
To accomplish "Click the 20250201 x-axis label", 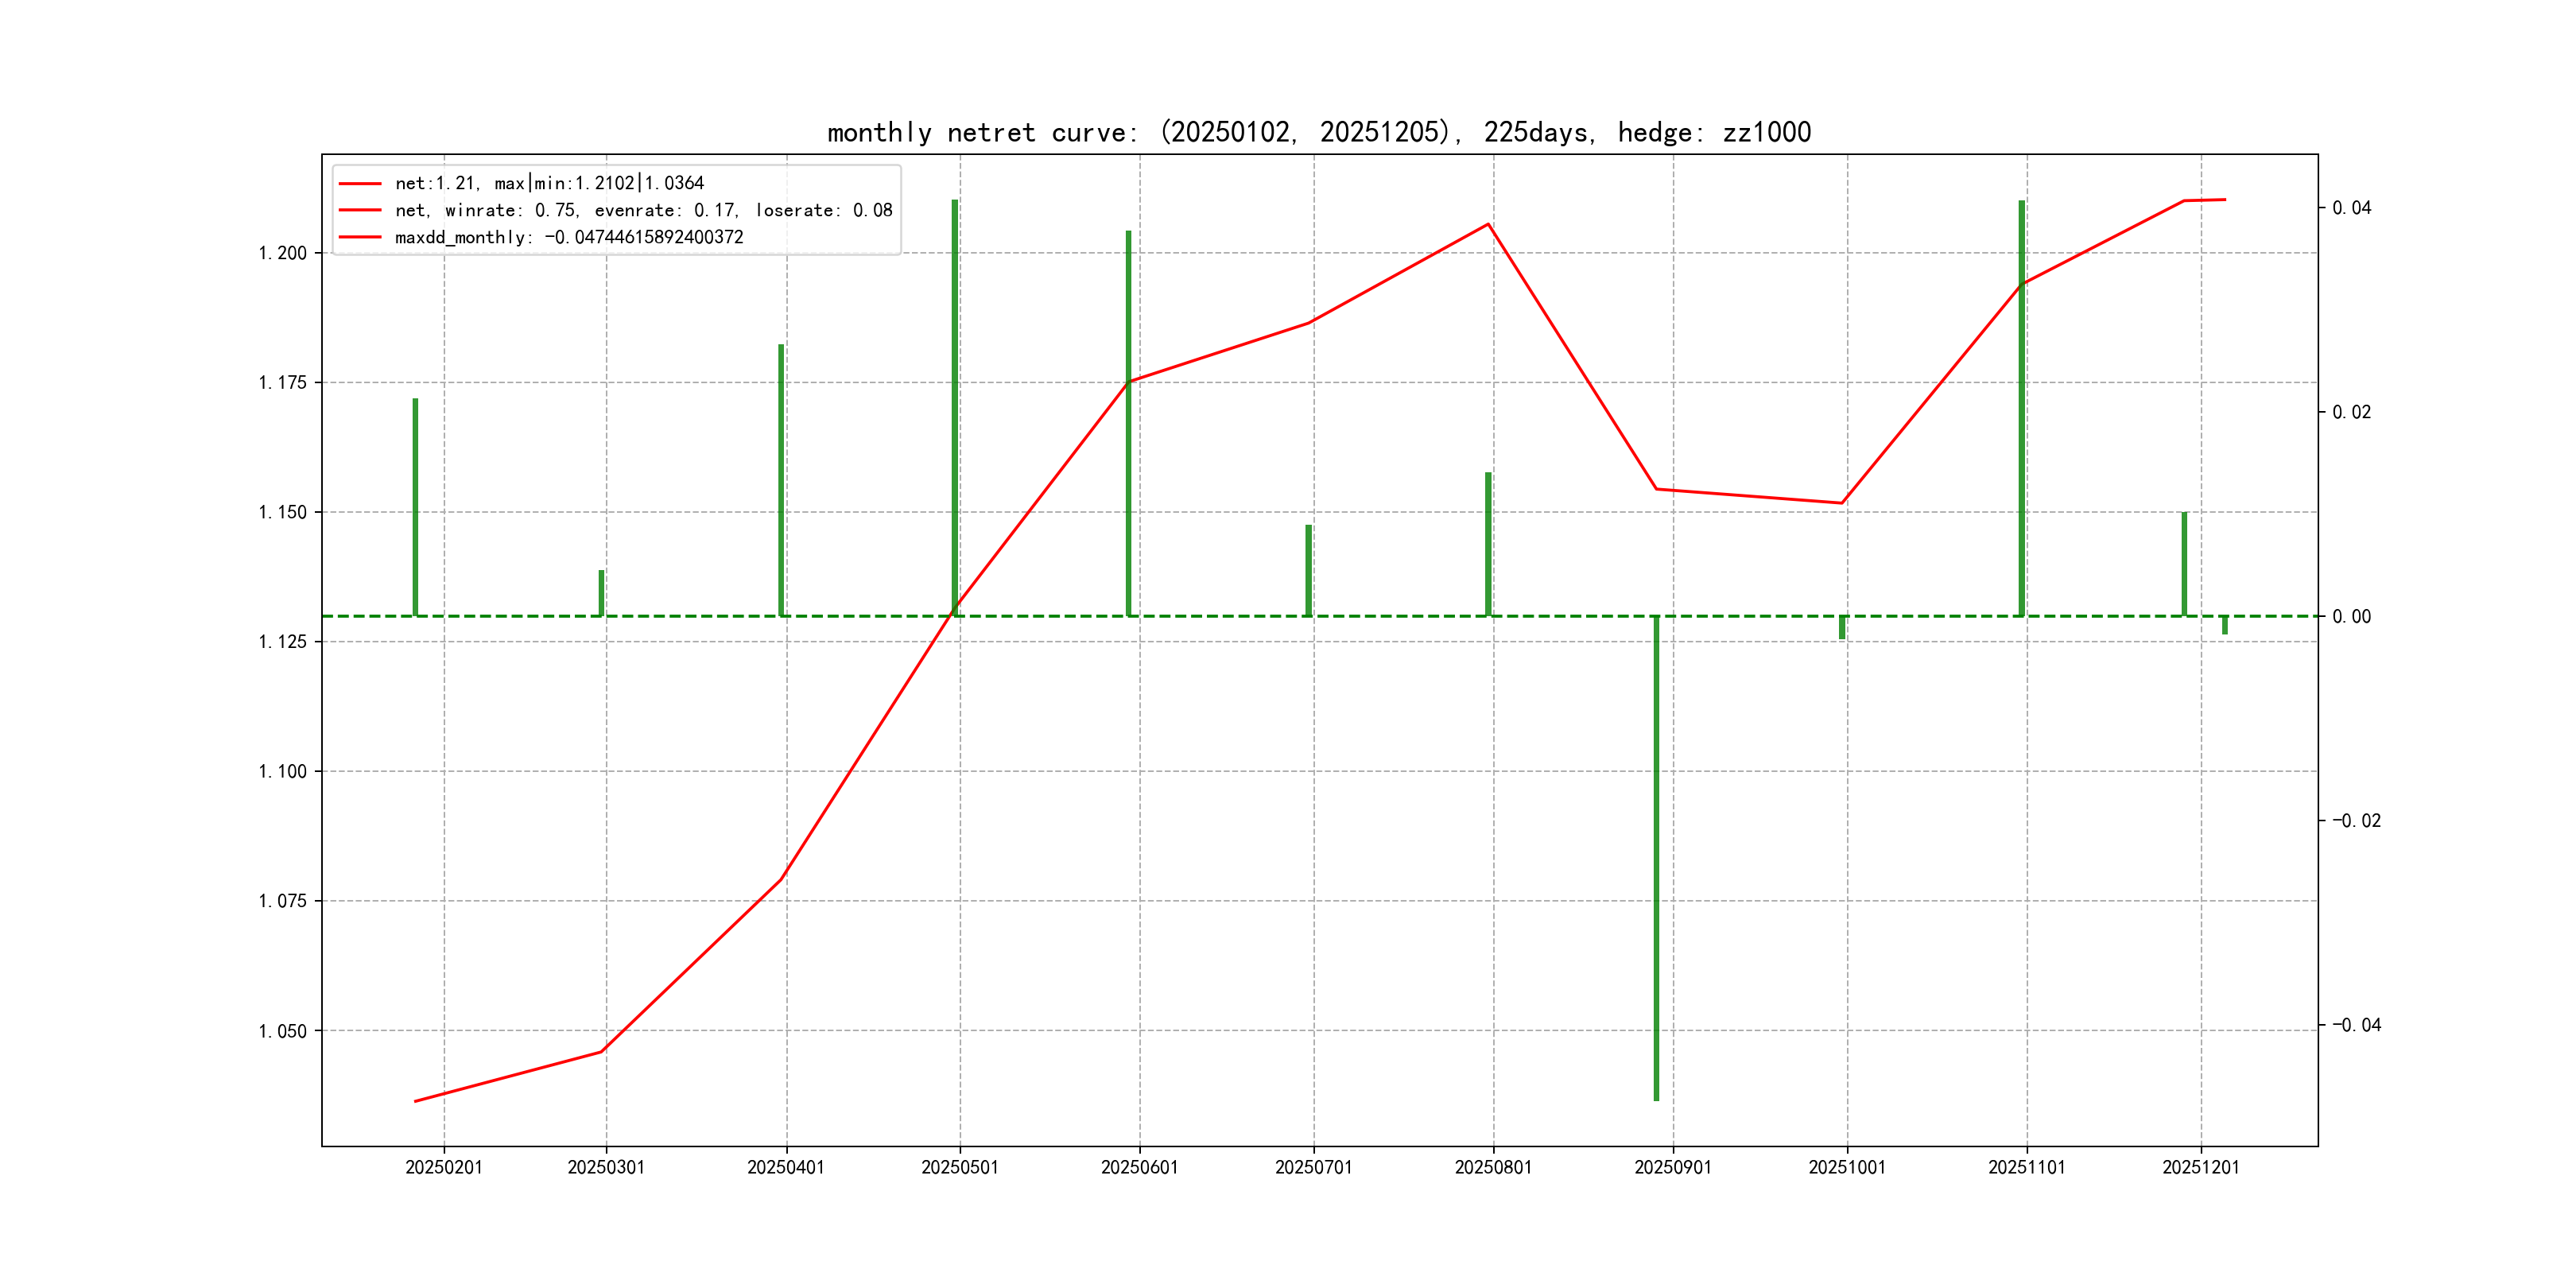I will pyautogui.click(x=444, y=1168).
